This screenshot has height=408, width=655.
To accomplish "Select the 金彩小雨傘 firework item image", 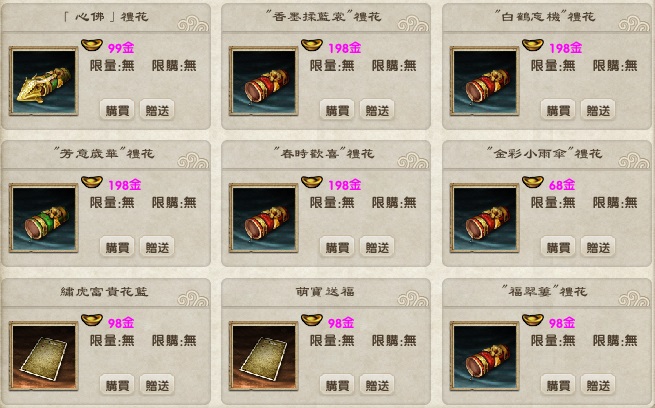I will tap(485, 218).
